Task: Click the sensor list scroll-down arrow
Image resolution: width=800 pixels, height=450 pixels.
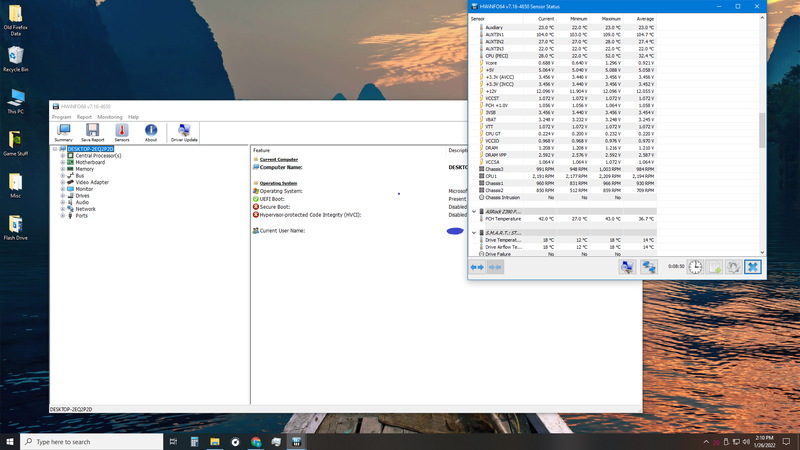Action: 762,252
